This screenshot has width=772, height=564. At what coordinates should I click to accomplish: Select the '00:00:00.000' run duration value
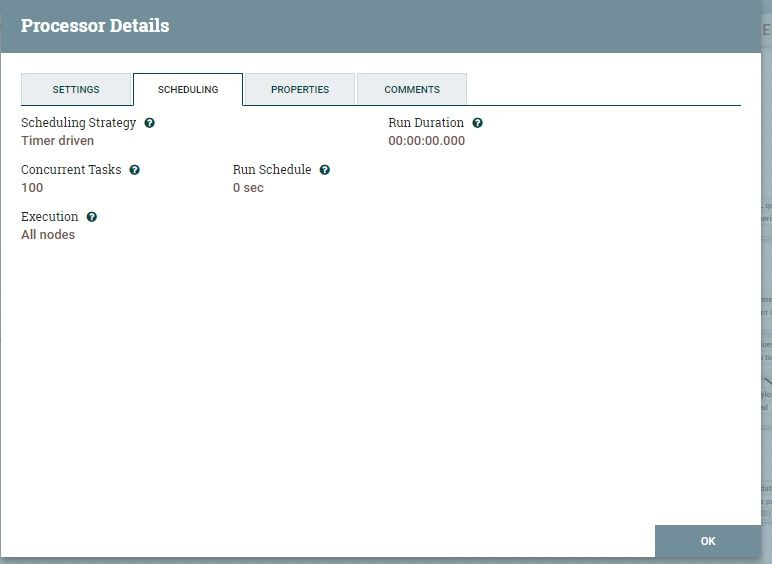click(x=426, y=141)
